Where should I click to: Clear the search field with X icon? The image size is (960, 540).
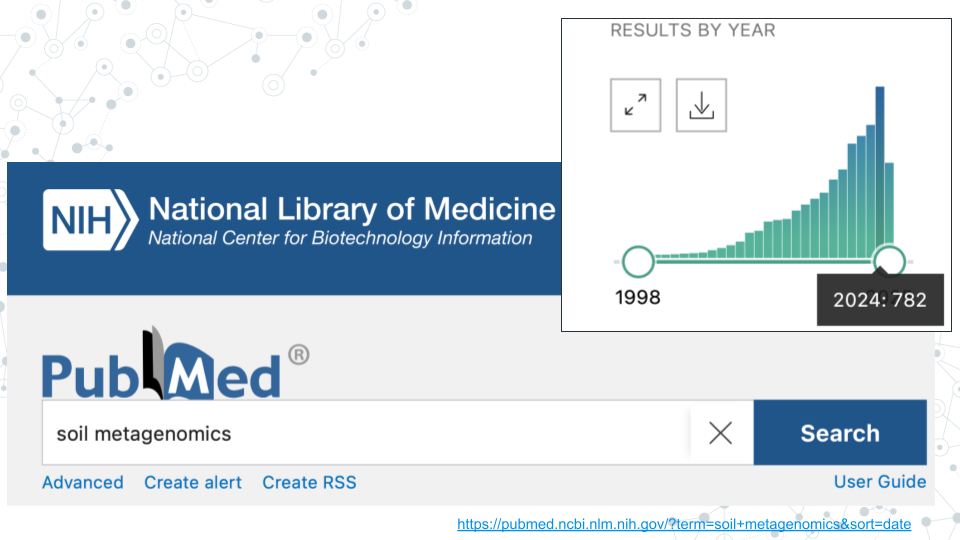click(720, 433)
